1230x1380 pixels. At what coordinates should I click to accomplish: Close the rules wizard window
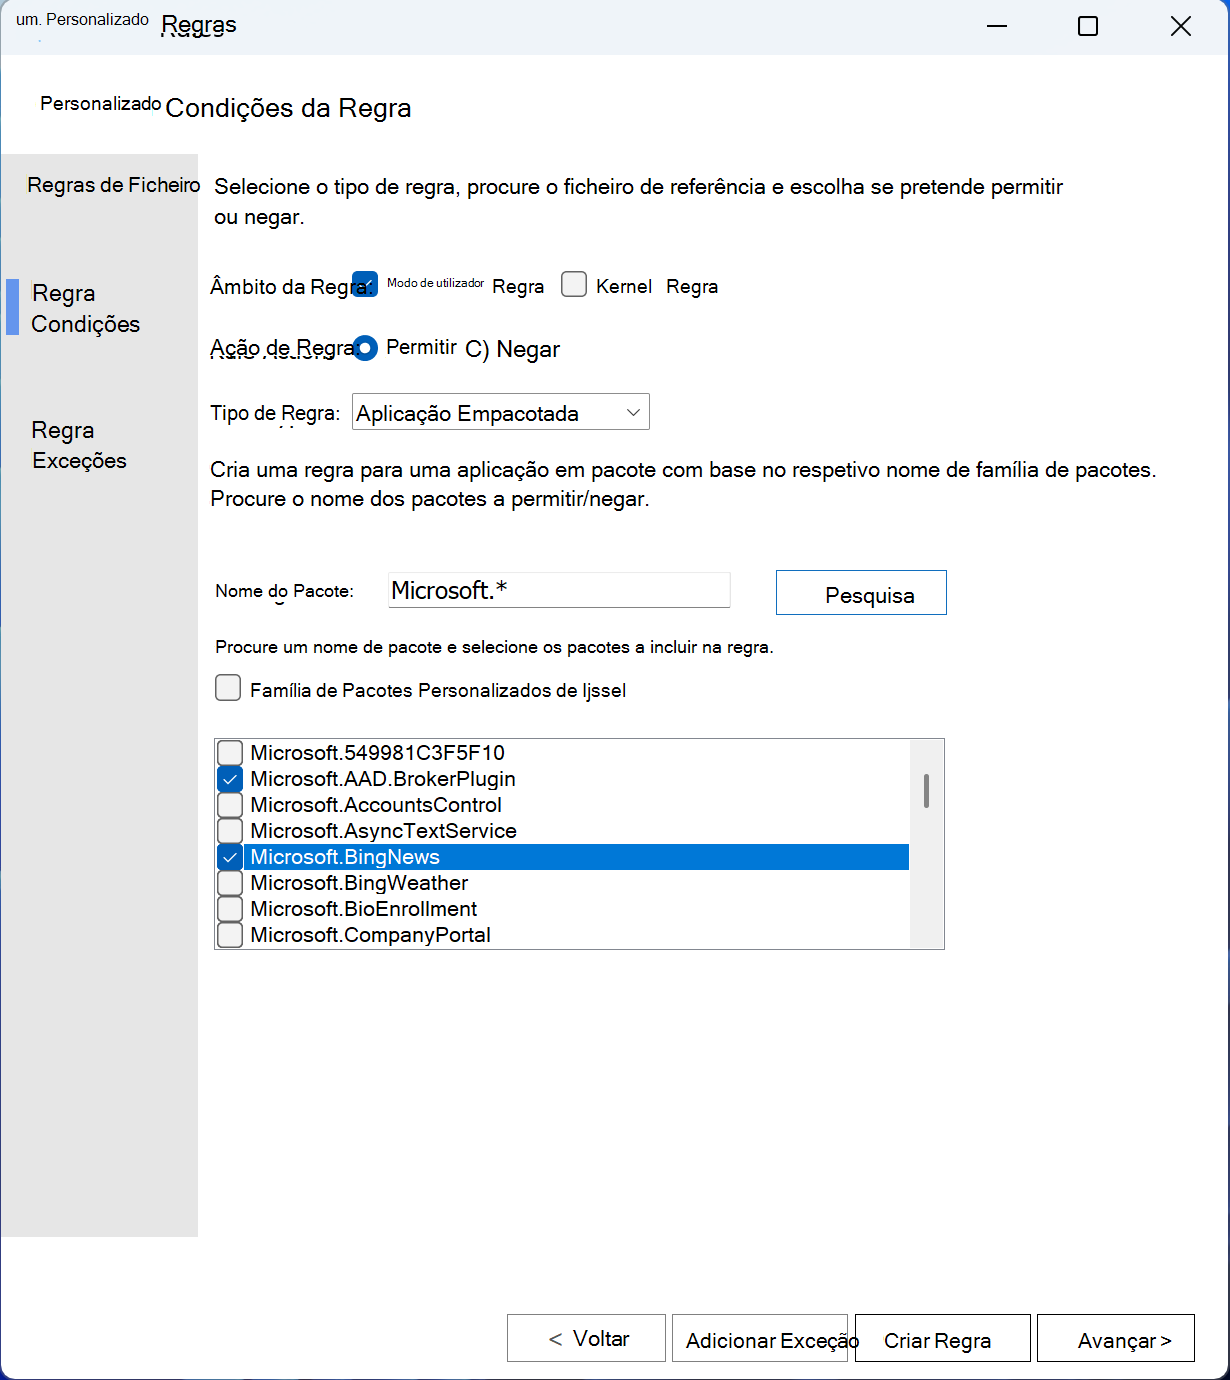pos(1181,26)
